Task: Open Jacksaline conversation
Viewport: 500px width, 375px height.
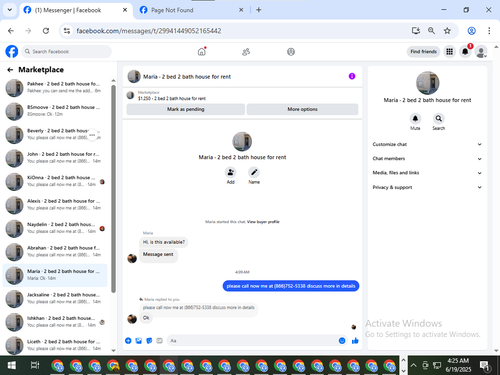Action: coord(55,299)
